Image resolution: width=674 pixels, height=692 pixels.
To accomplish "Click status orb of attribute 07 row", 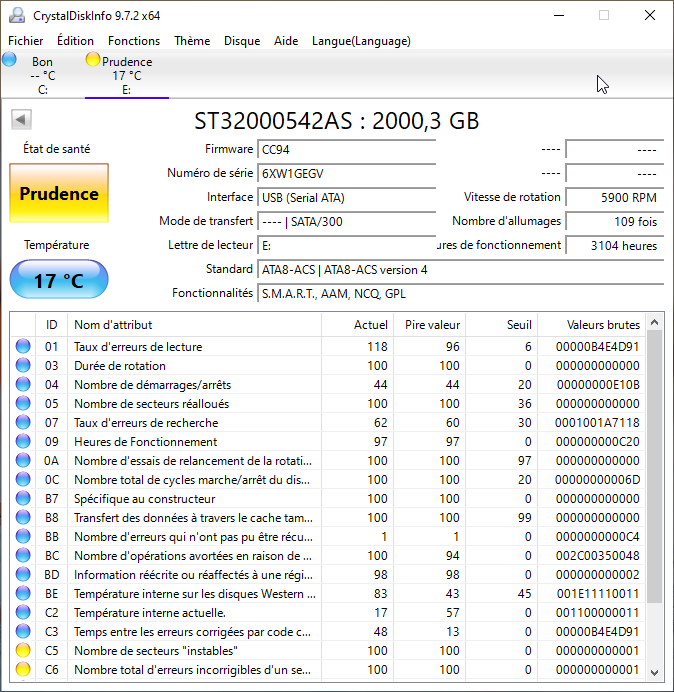I will tap(23, 422).
